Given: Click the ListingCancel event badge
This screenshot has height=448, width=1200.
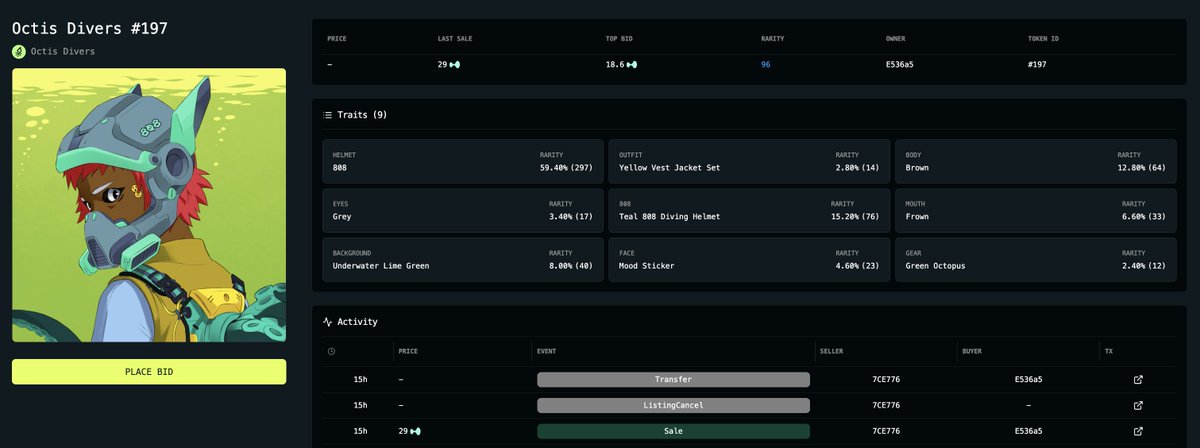Looking at the screenshot, I should (673, 406).
